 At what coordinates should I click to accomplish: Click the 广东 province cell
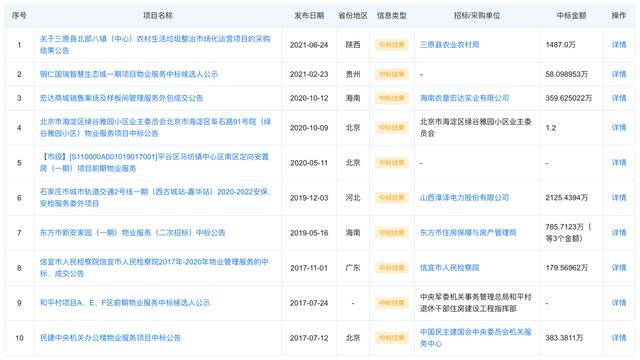pyautogui.click(x=353, y=268)
